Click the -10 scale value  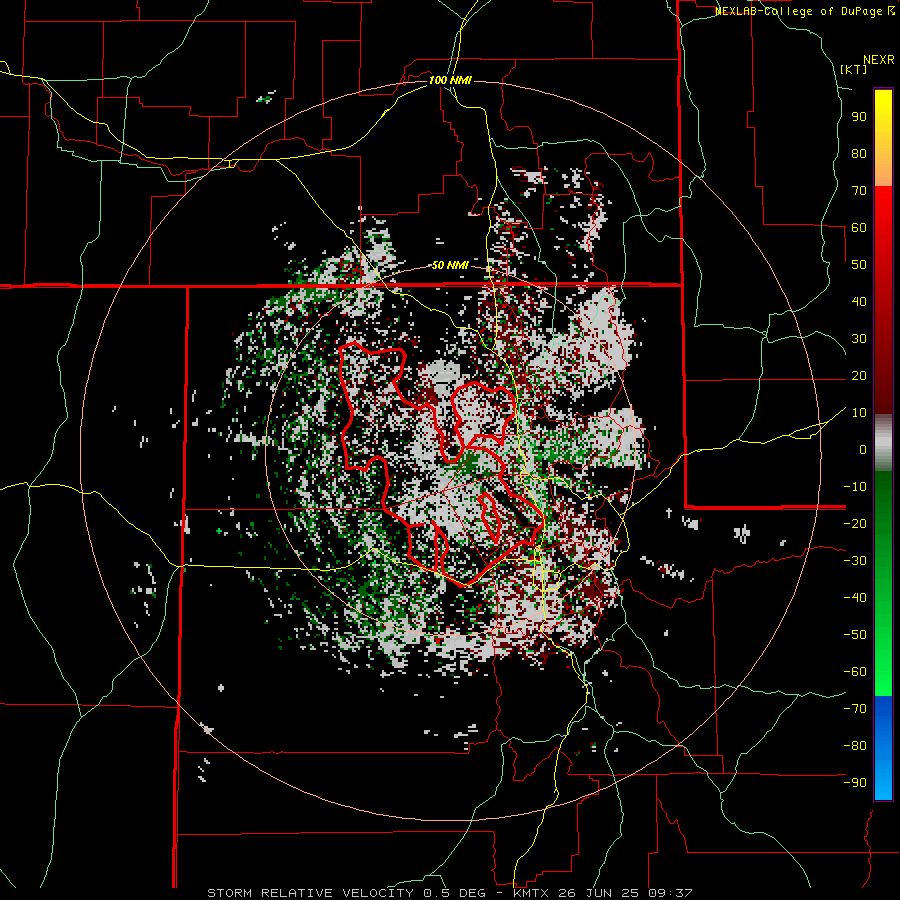(855, 487)
